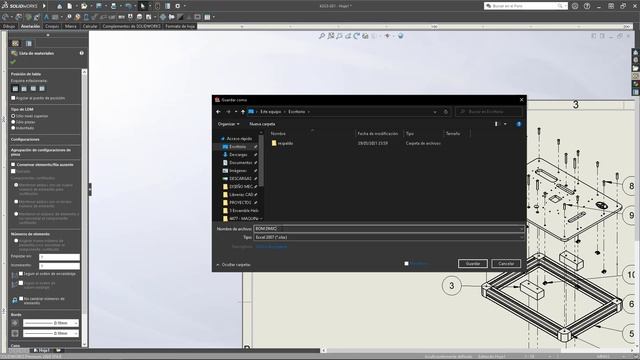Open the first Borde thickness dropdown
640x360 pixels.
(51, 323)
